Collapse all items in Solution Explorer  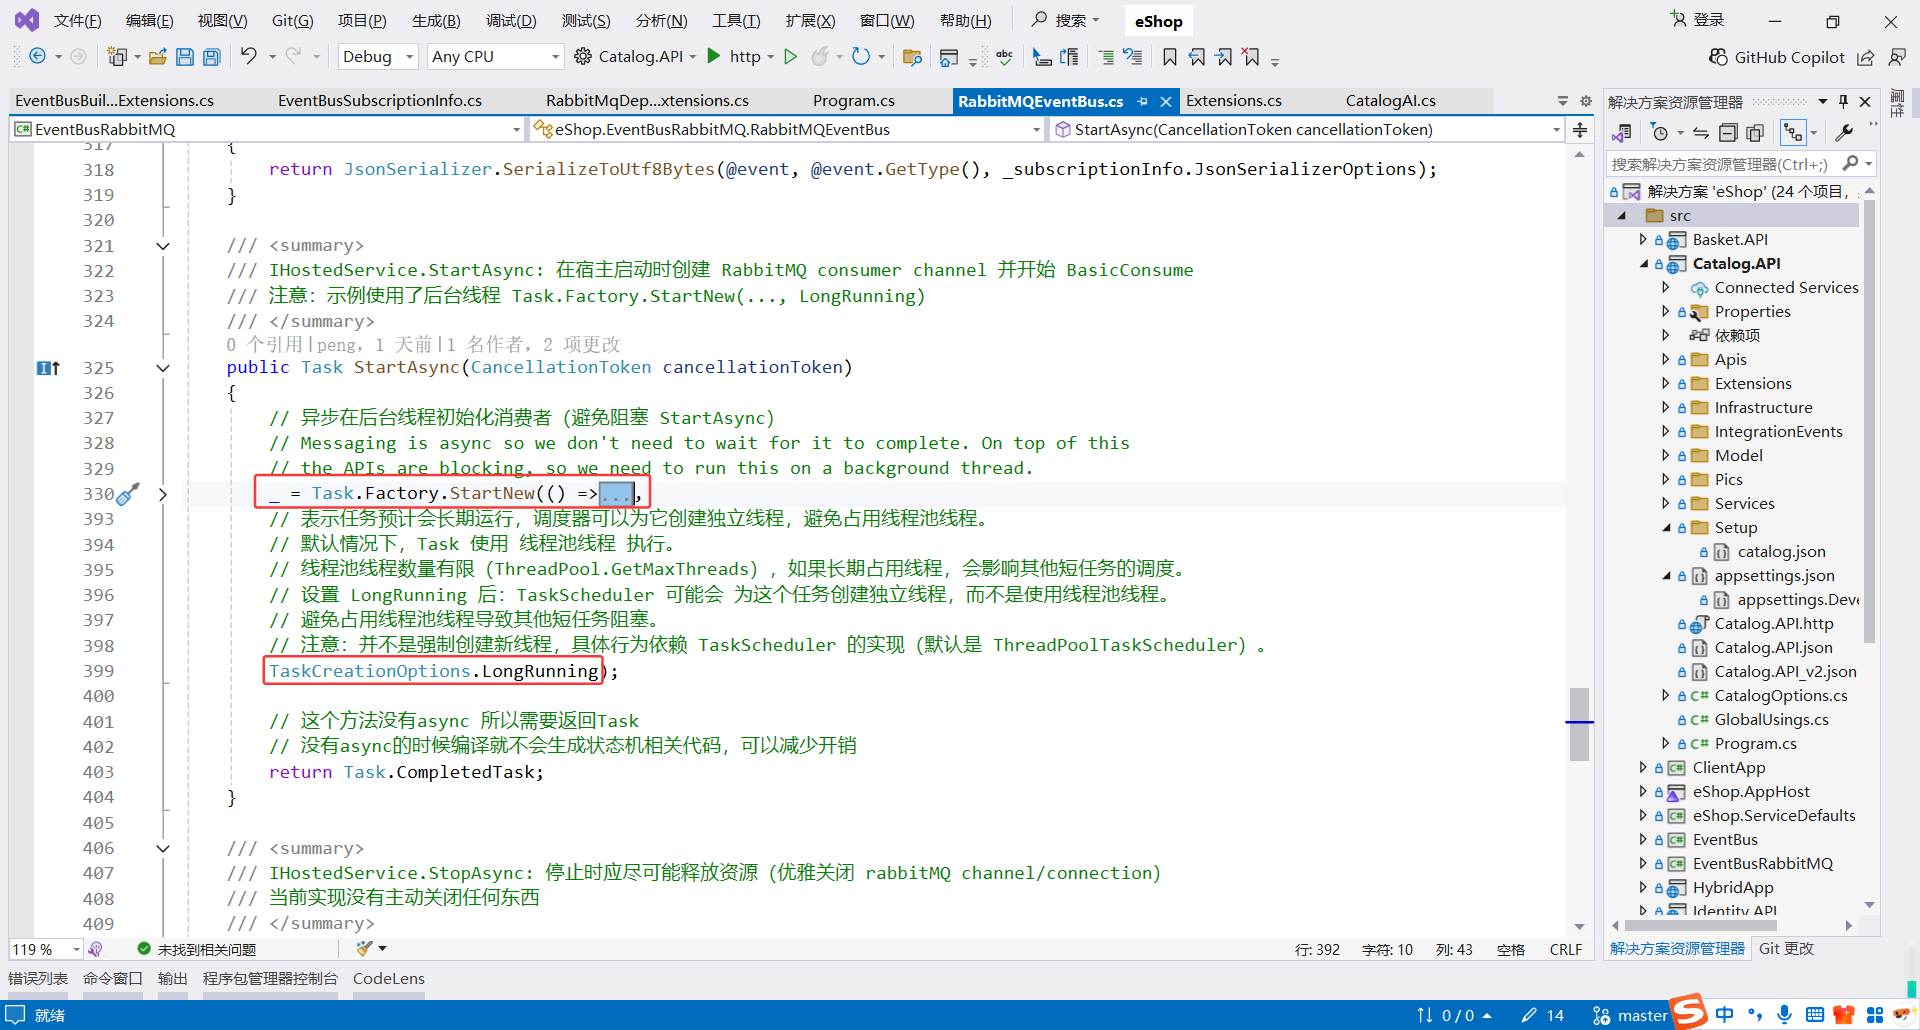[1728, 131]
